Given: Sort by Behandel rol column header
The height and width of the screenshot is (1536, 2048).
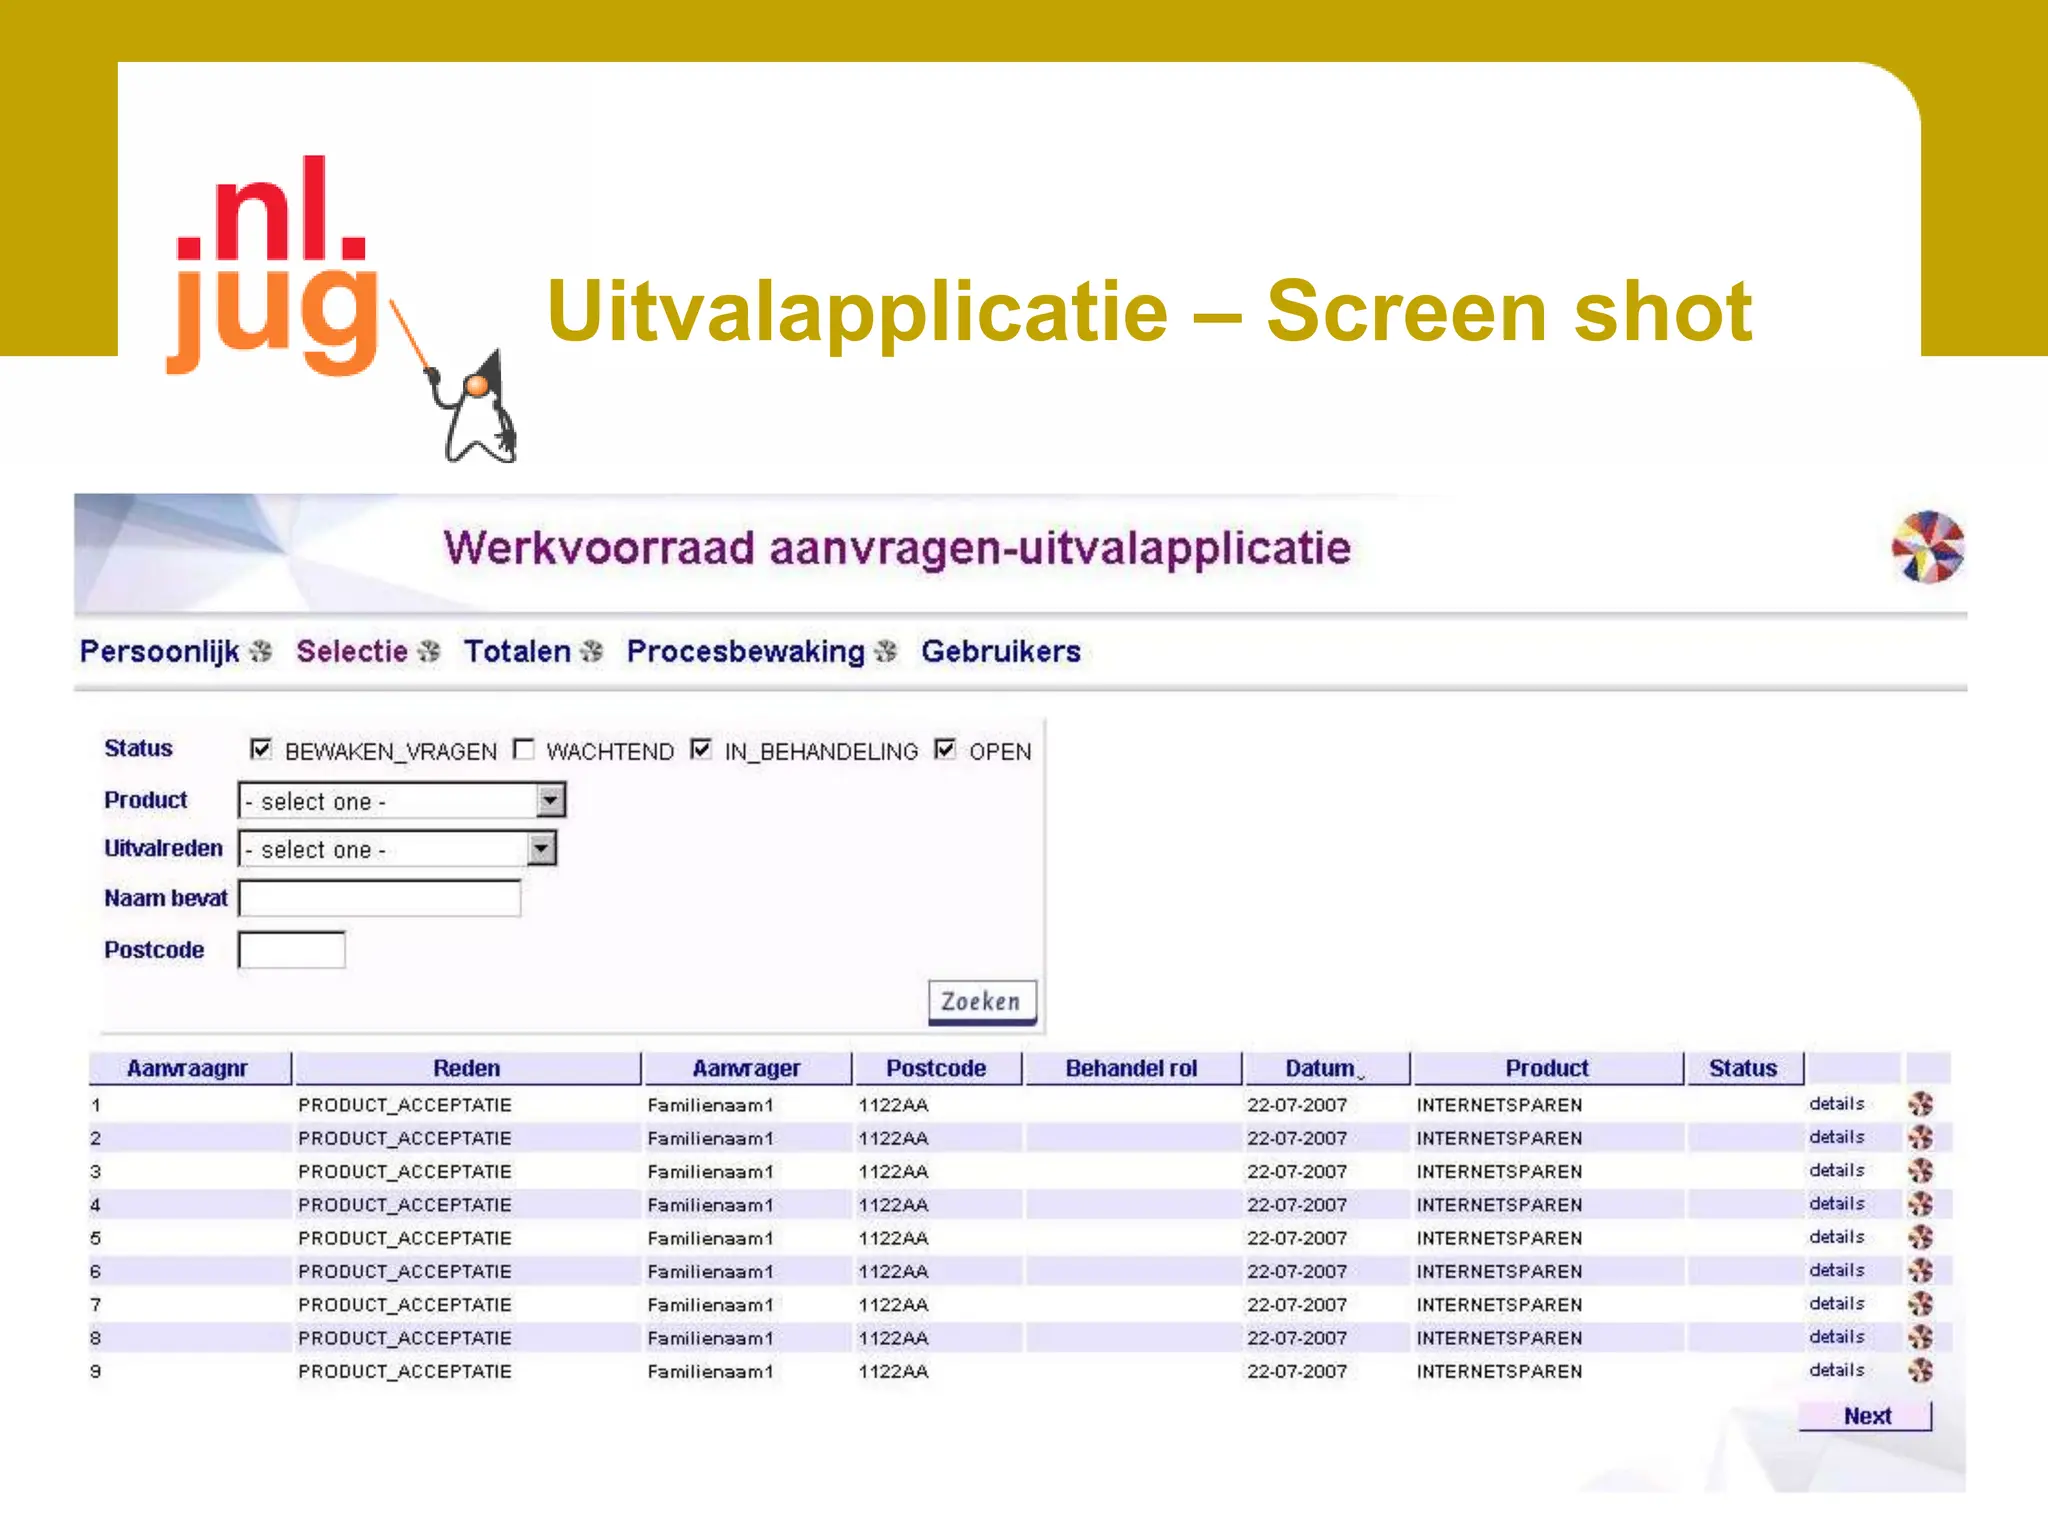Looking at the screenshot, I should point(1132,1068).
